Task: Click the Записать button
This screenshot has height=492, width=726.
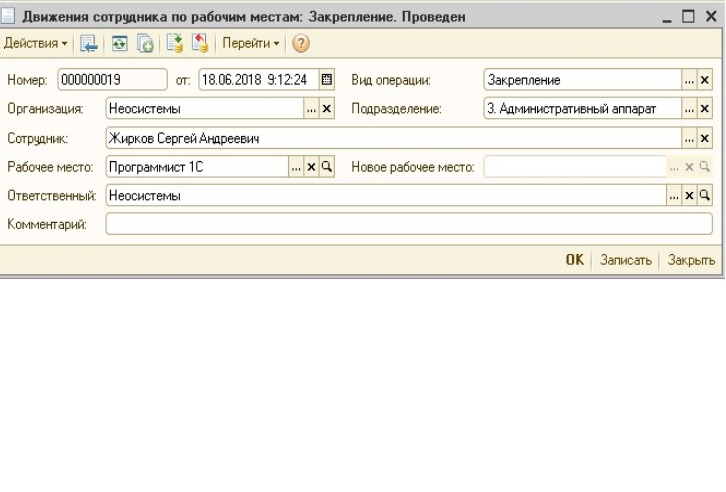Action: [x=626, y=260]
